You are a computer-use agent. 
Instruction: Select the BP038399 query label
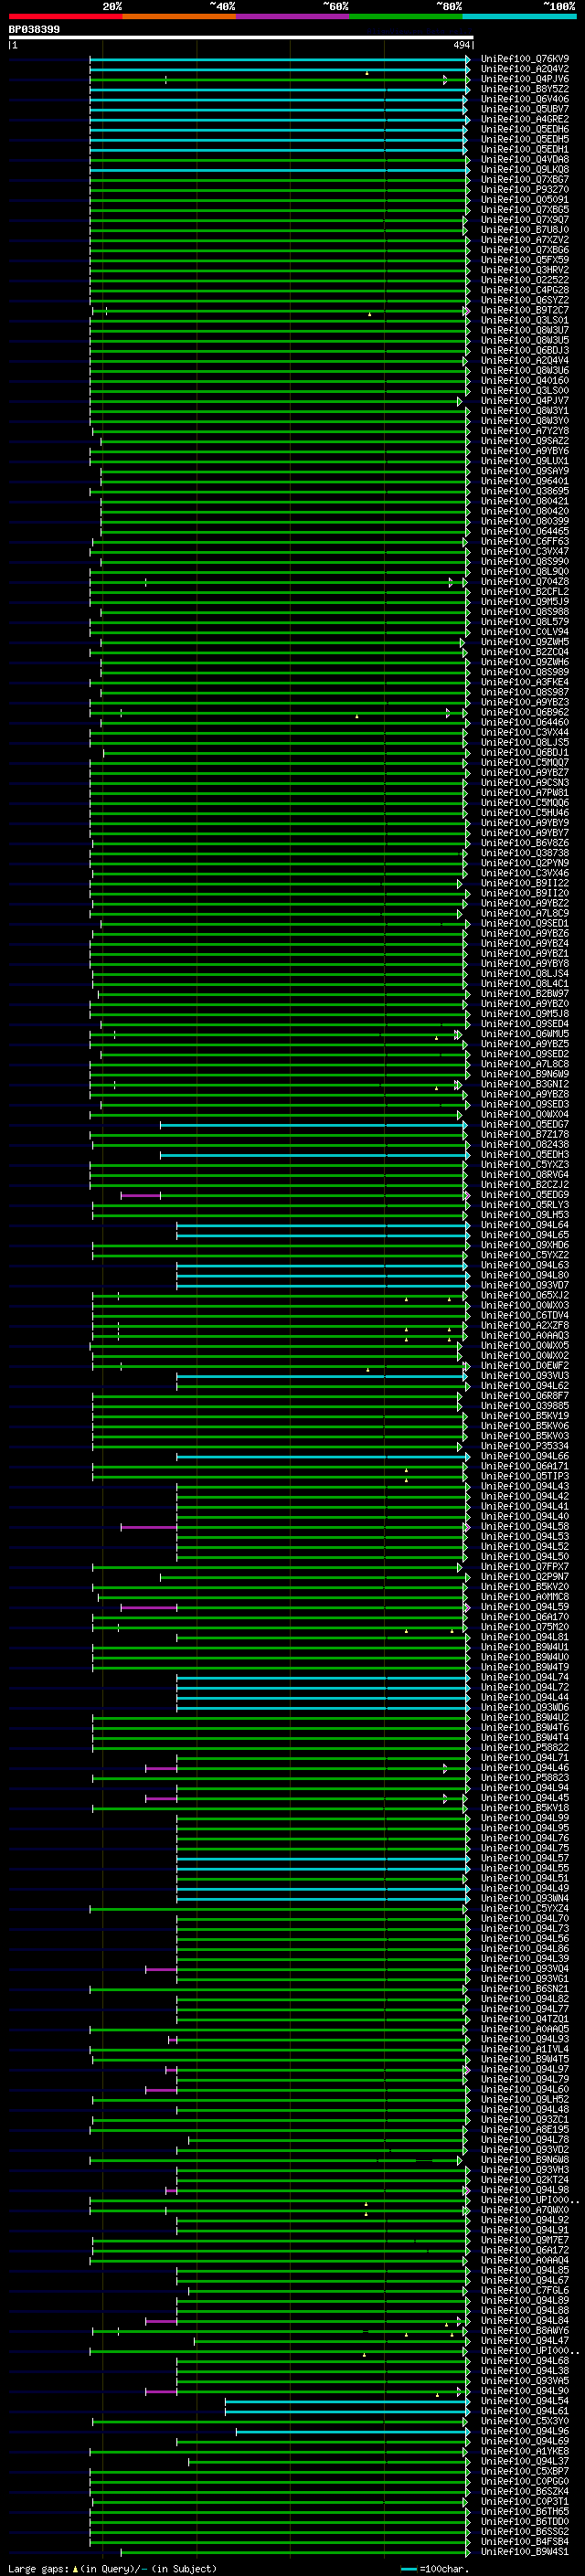tap(34, 30)
